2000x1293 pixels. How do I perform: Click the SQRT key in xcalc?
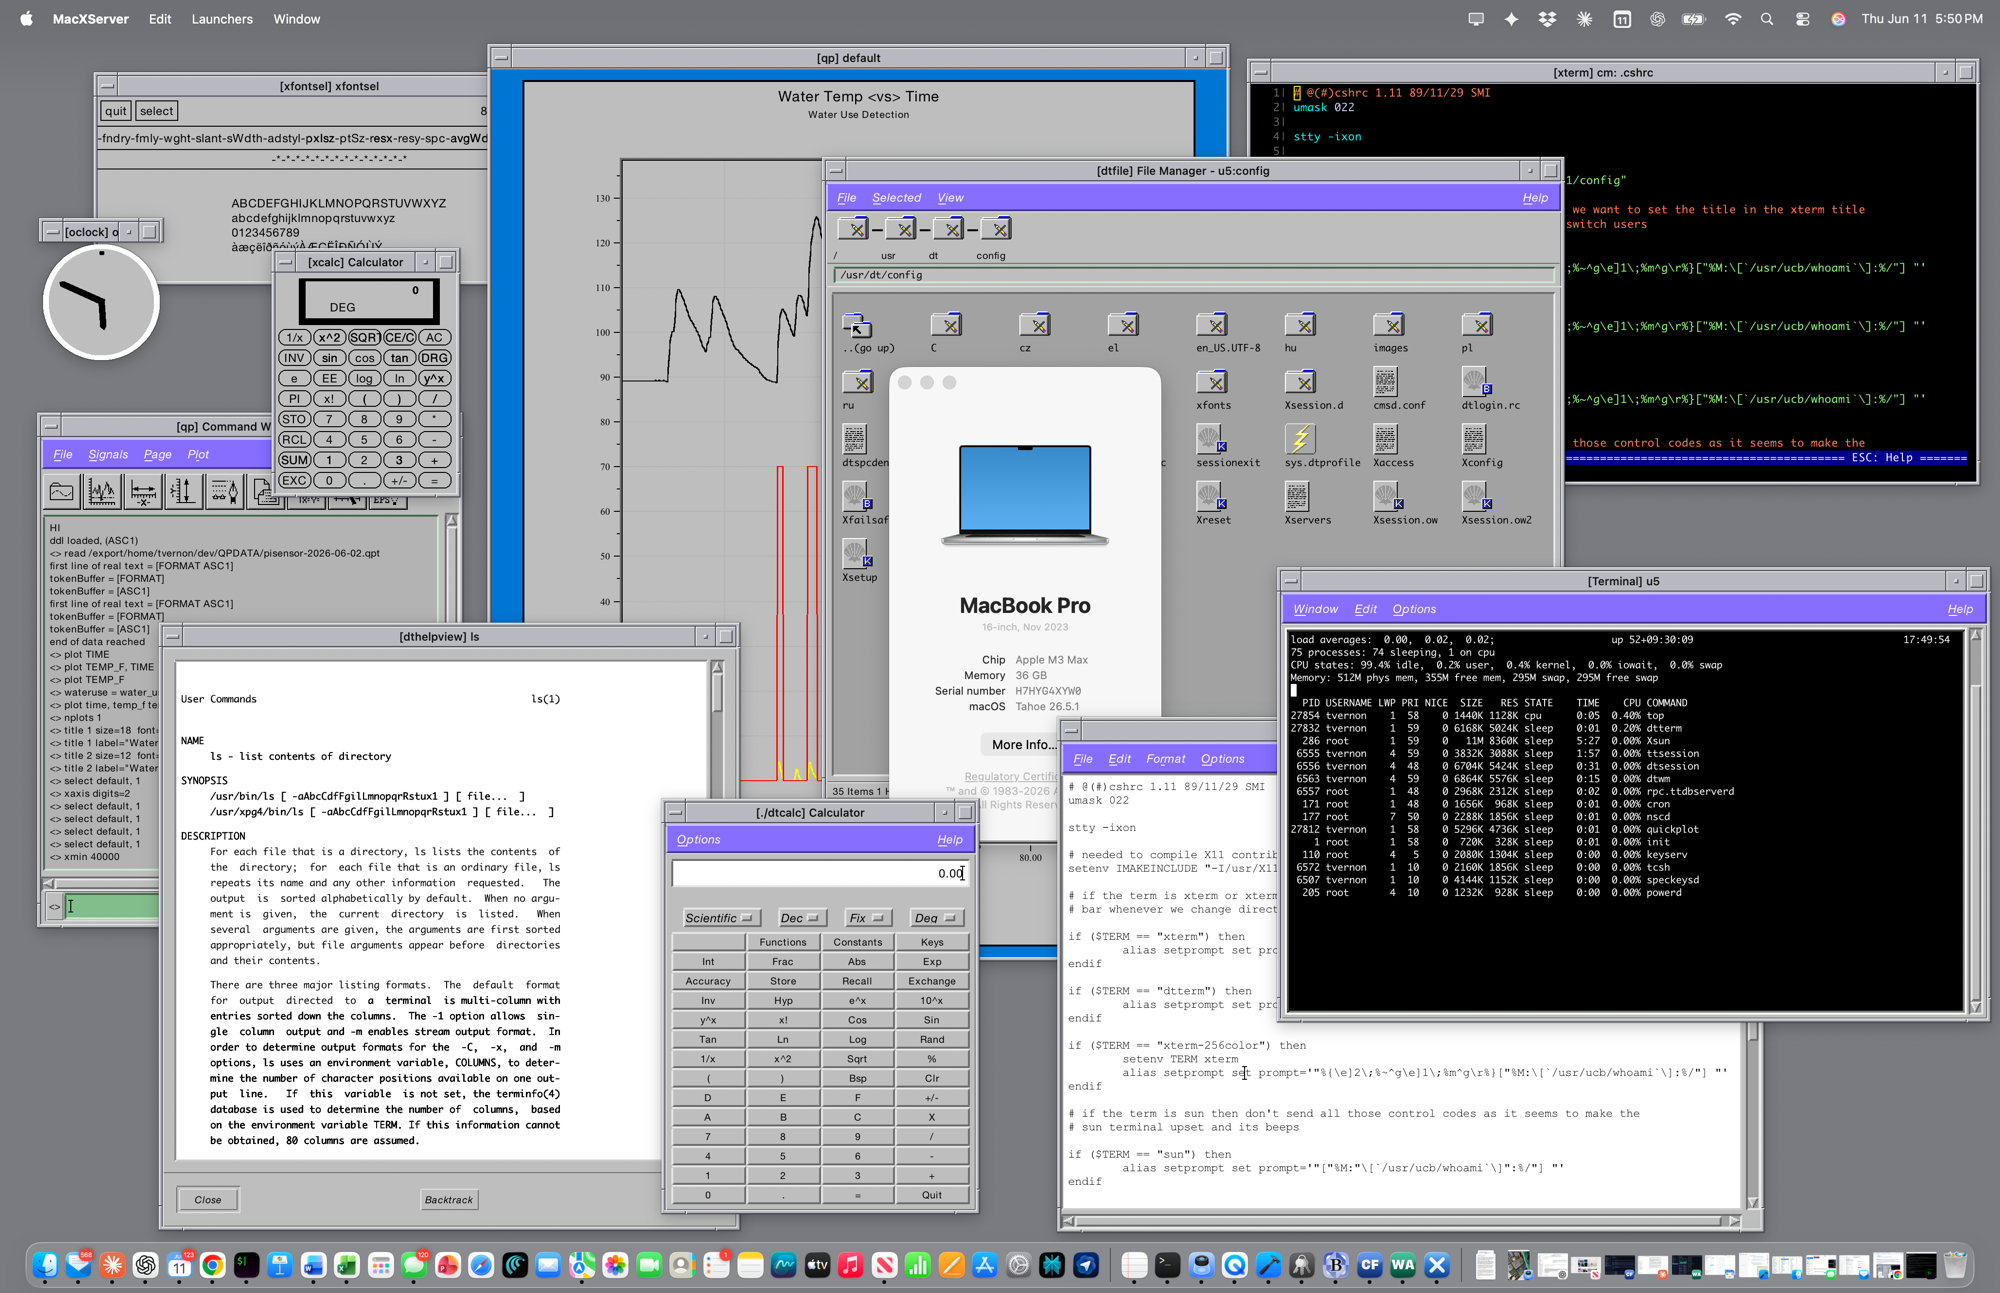point(364,338)
